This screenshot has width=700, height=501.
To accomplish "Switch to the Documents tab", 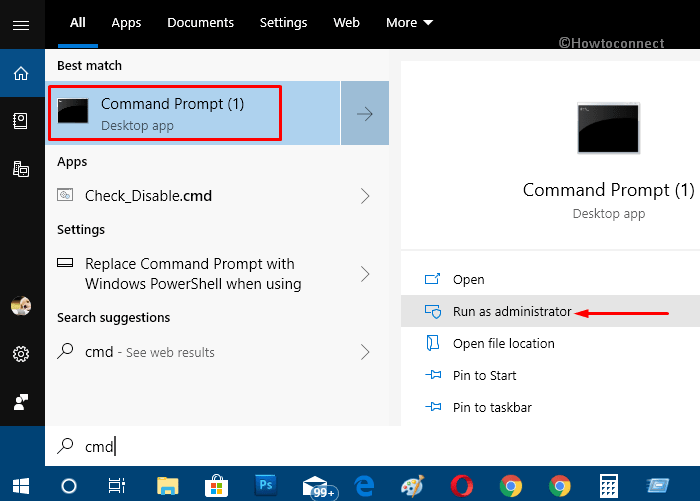I will tap(200, 23).
